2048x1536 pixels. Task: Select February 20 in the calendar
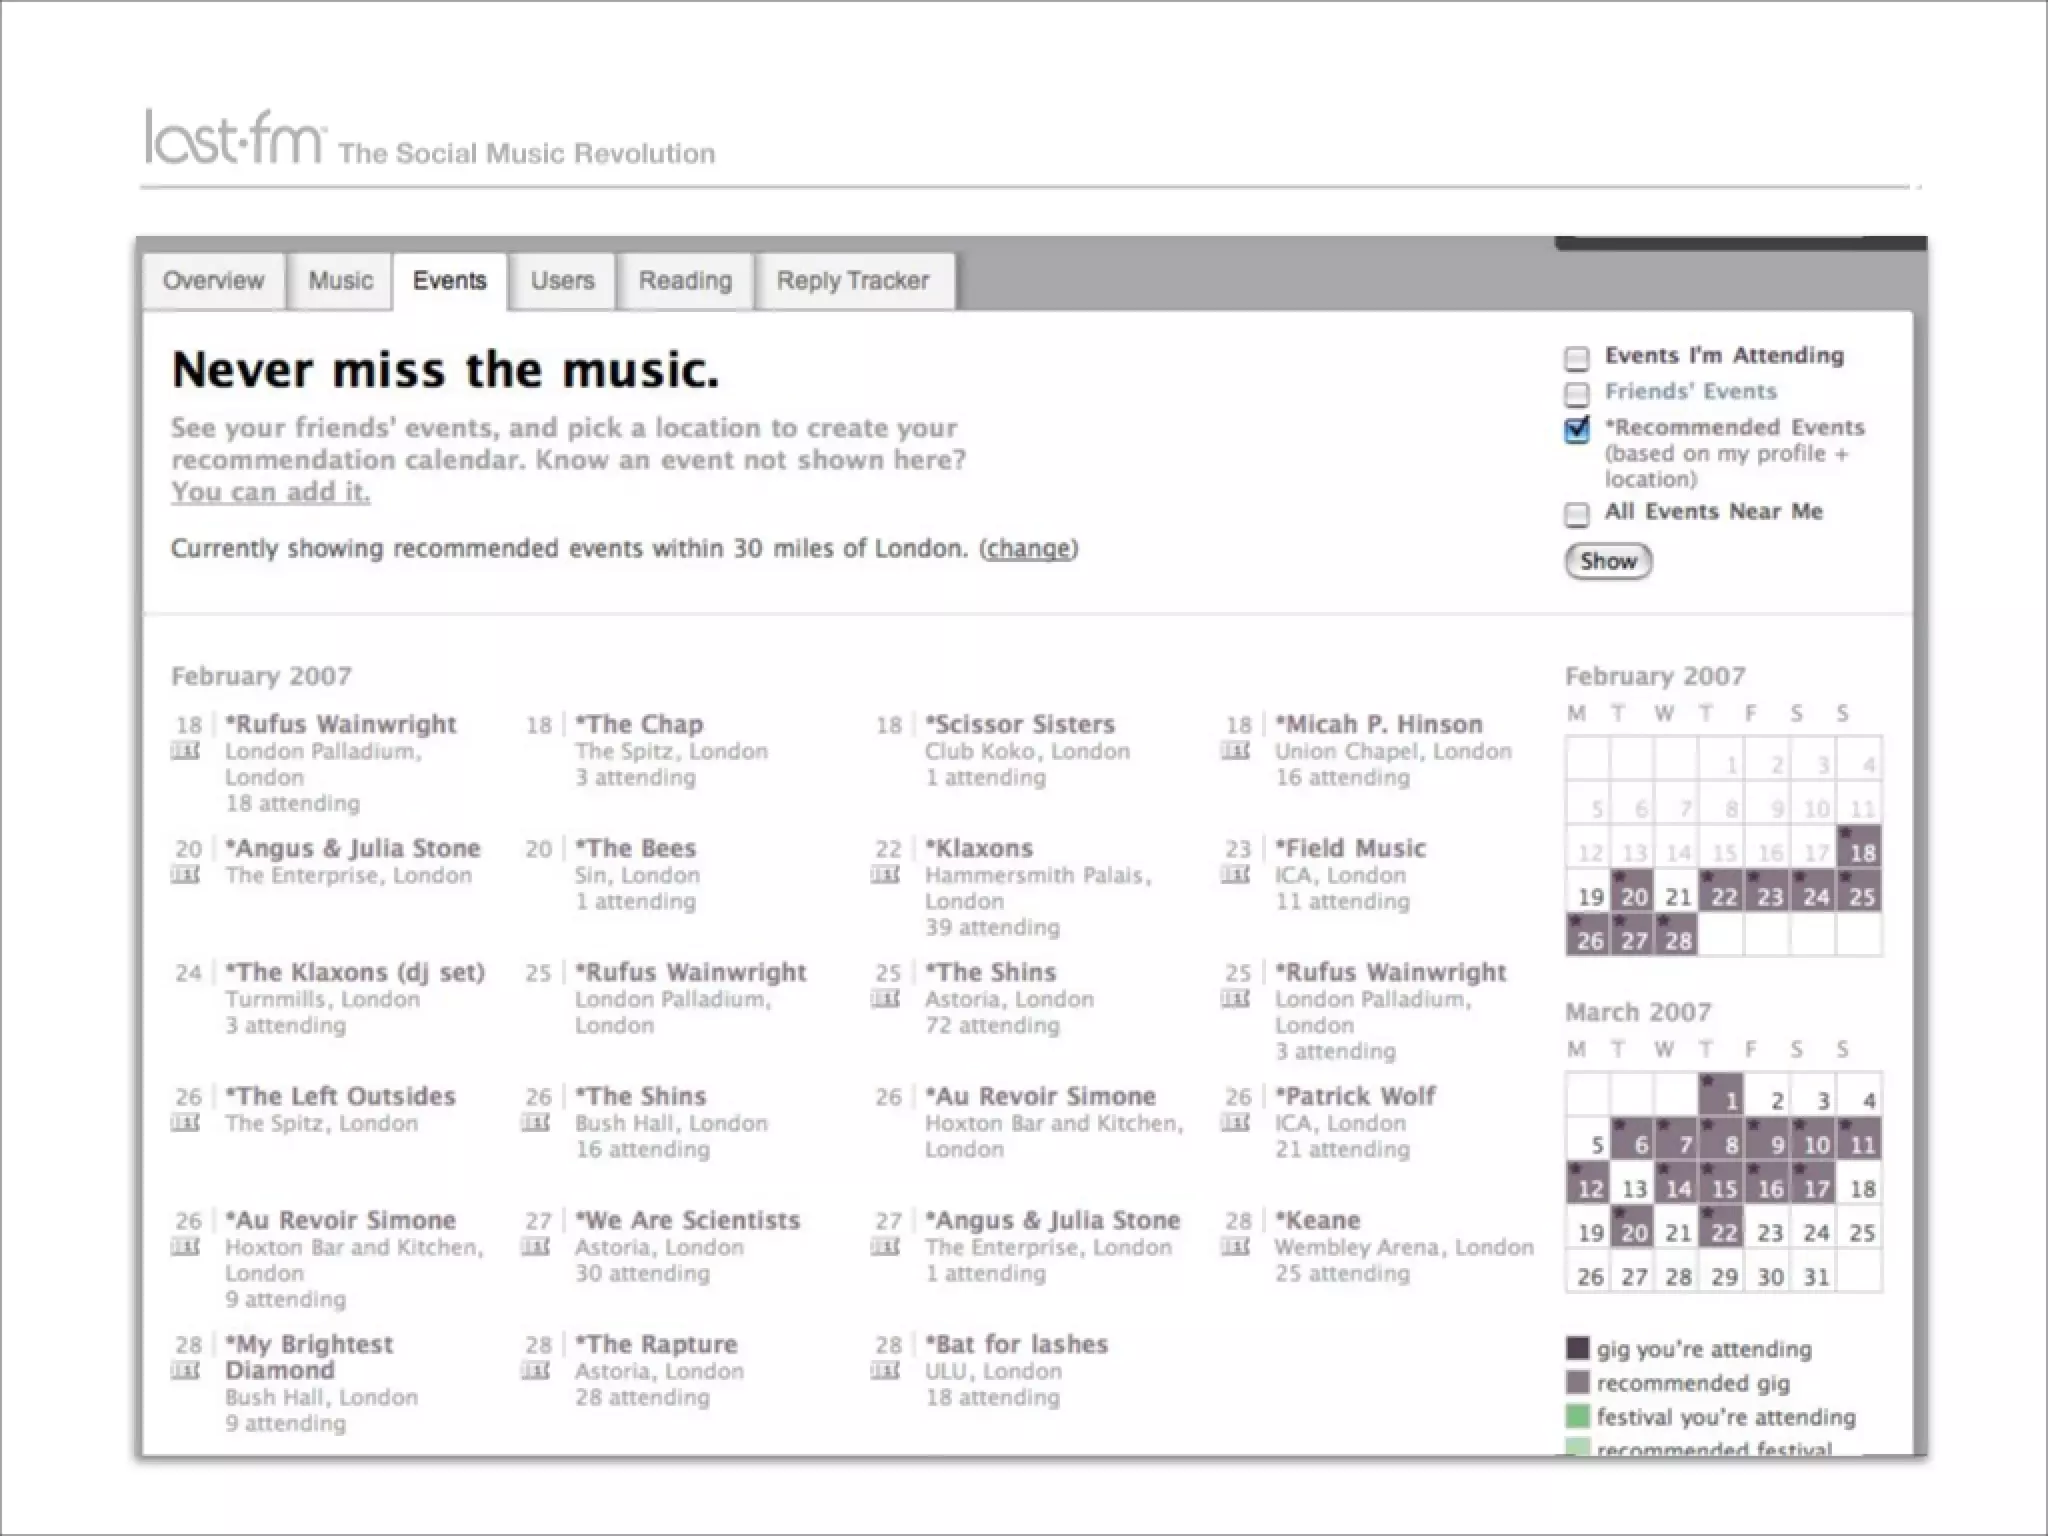[x=1633, y=891]
